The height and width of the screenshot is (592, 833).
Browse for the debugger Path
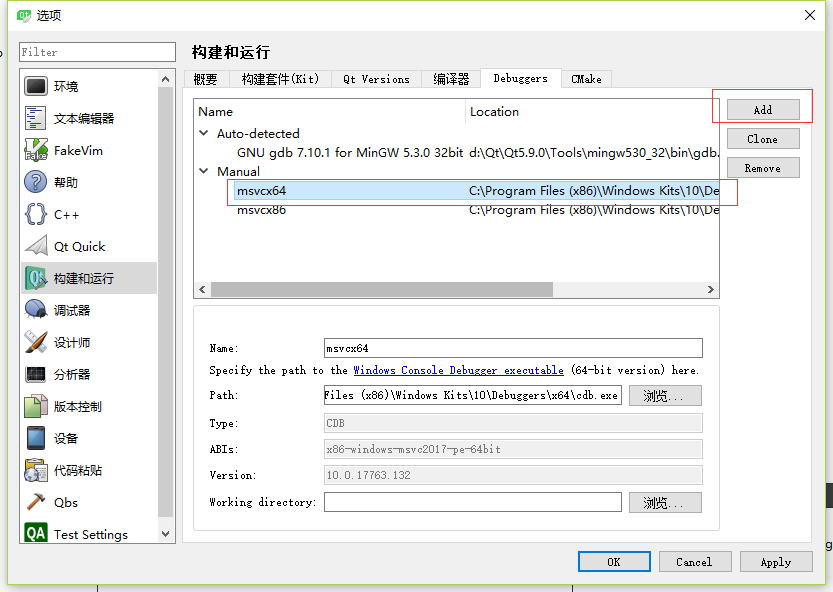[x=665, y=395]
